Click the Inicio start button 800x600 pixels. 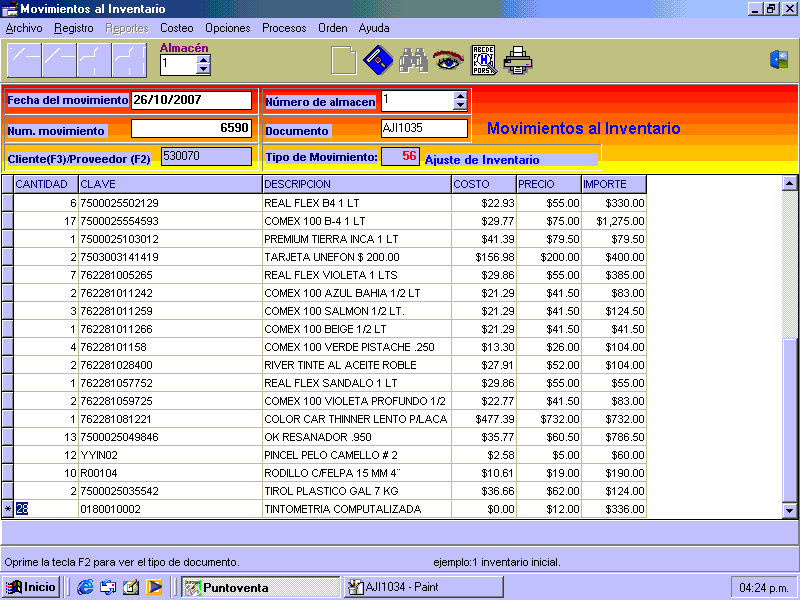[x=31, y=587]
